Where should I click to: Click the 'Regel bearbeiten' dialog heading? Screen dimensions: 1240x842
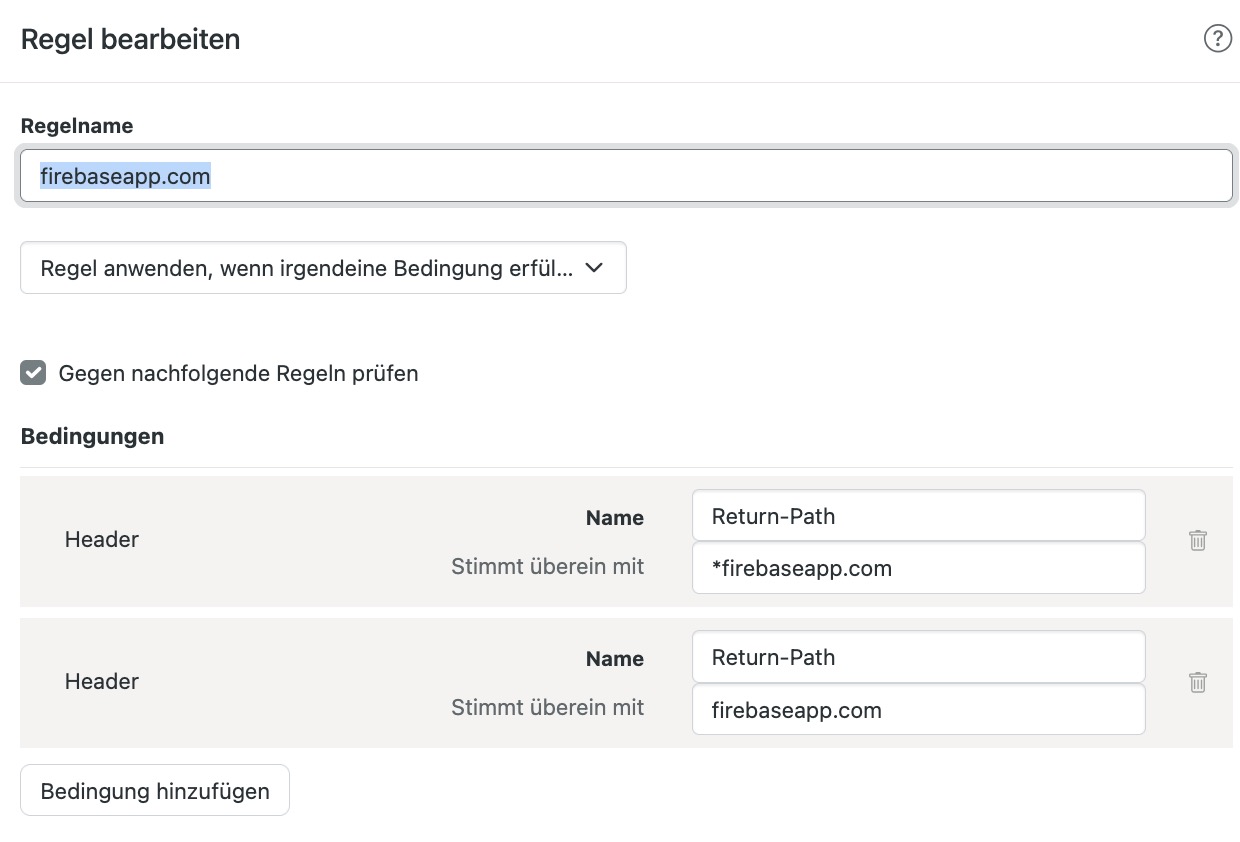pos(130,40)
